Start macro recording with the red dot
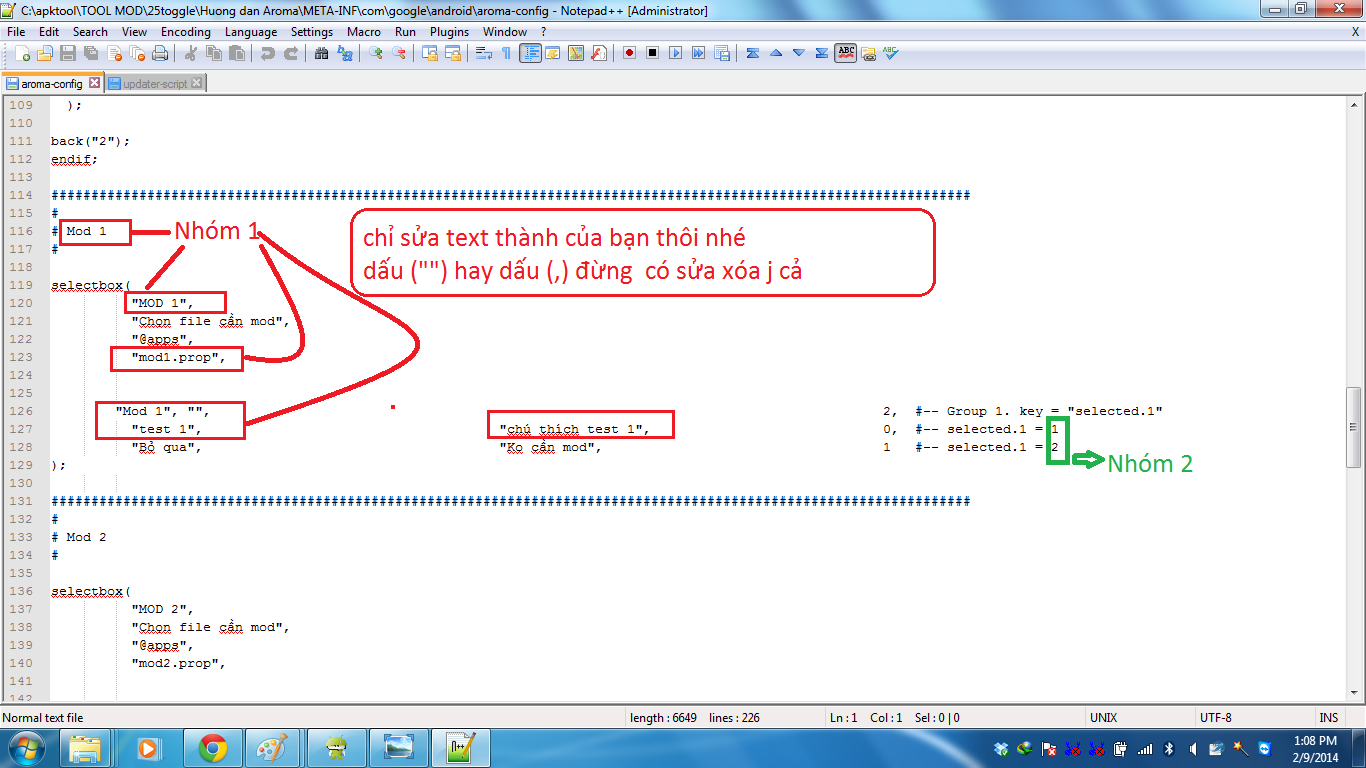The image size is (1366, 768). click(x=629, y=53)
